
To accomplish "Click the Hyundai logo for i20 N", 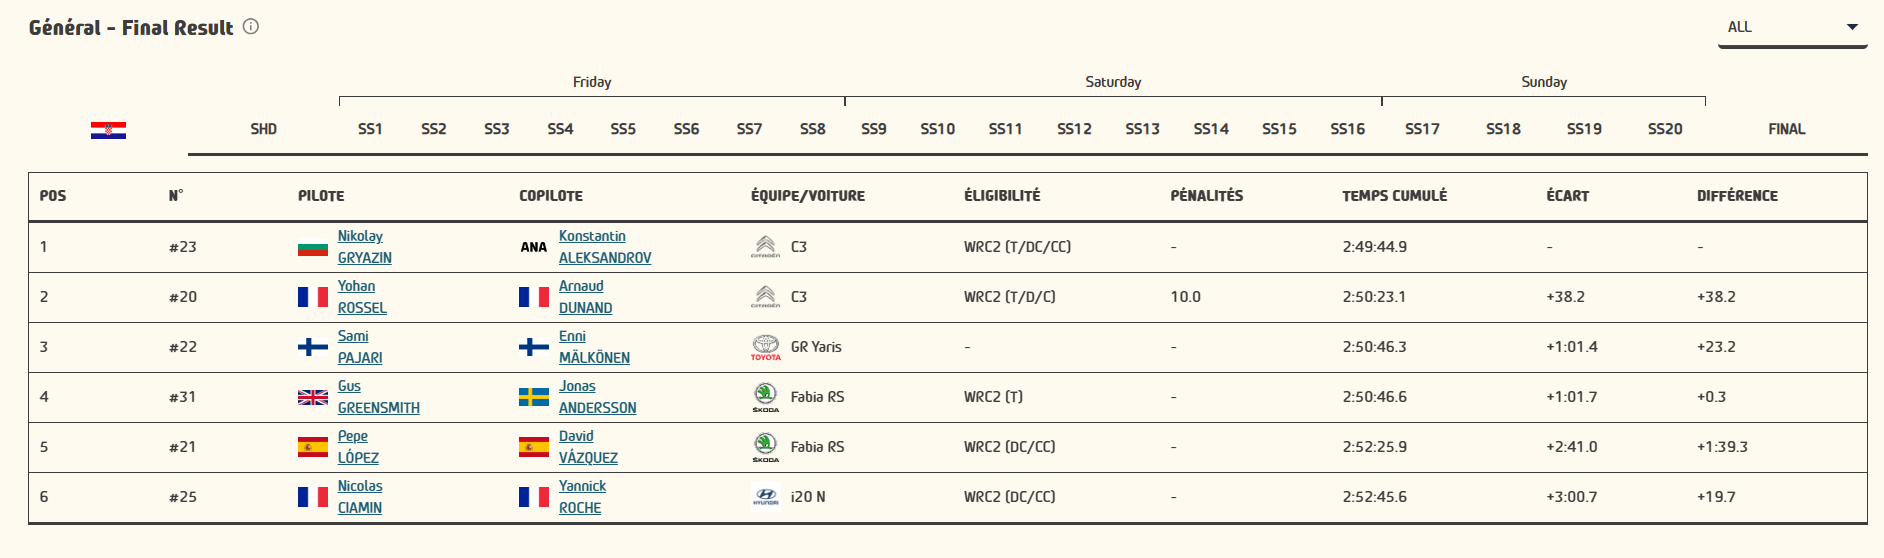I will (765, 496).
